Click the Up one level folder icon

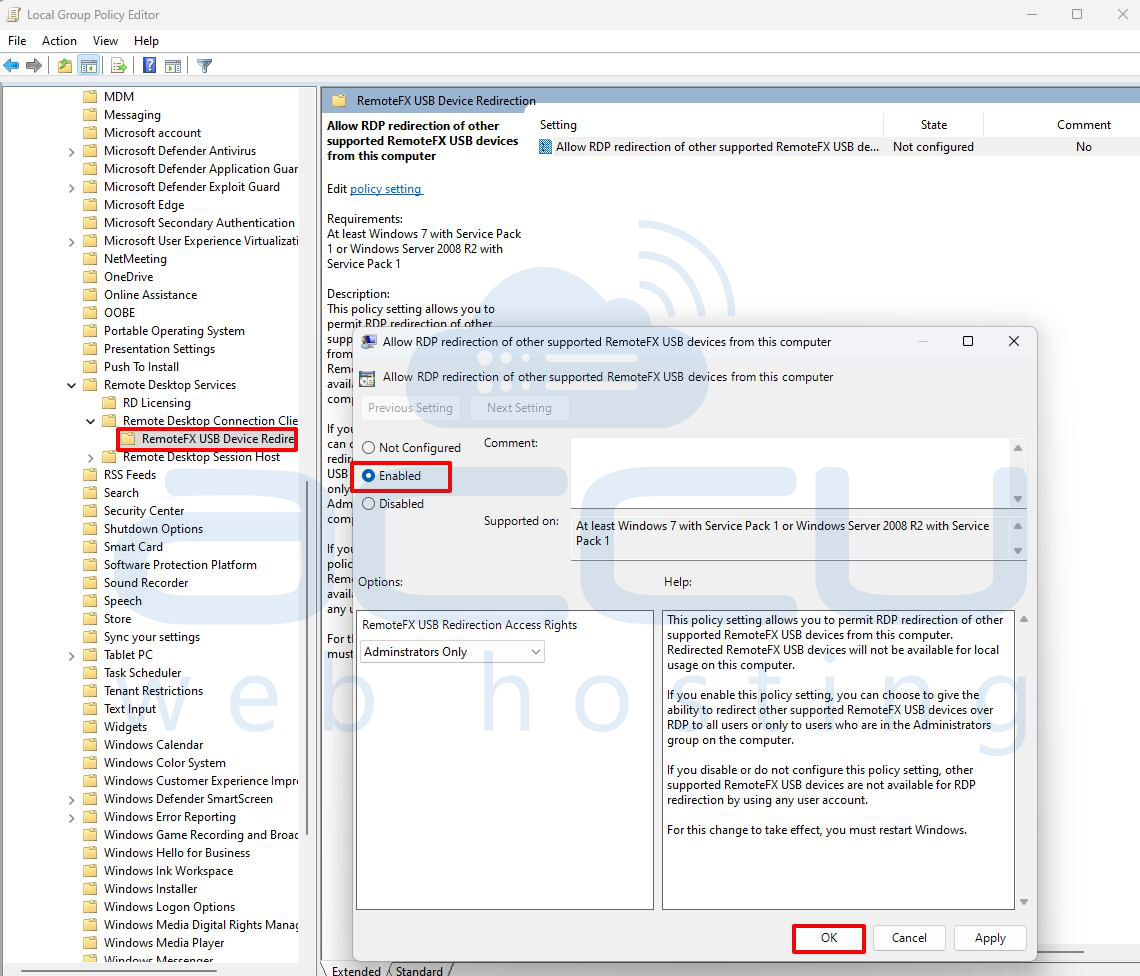(65, 65)
